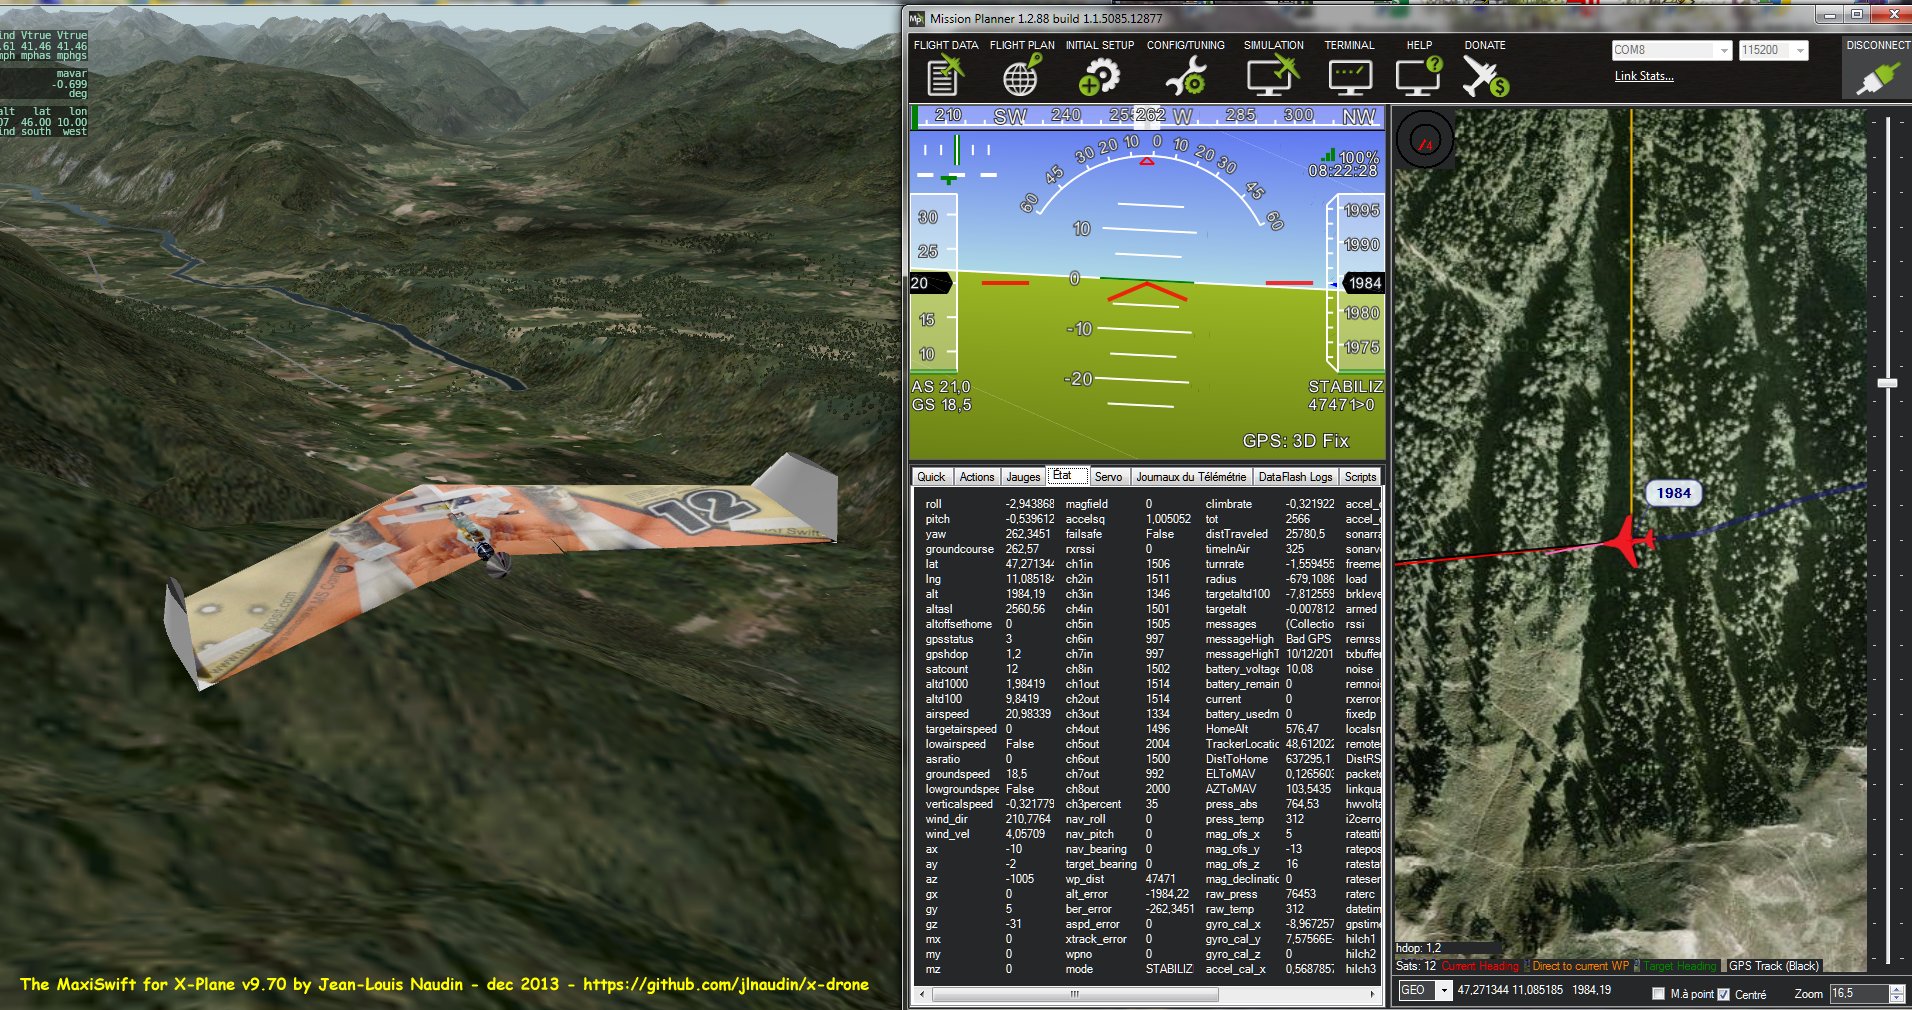Click the 'satcount' row label
This screenshot has width=1912, height=1010.
(x=946, y=669)
